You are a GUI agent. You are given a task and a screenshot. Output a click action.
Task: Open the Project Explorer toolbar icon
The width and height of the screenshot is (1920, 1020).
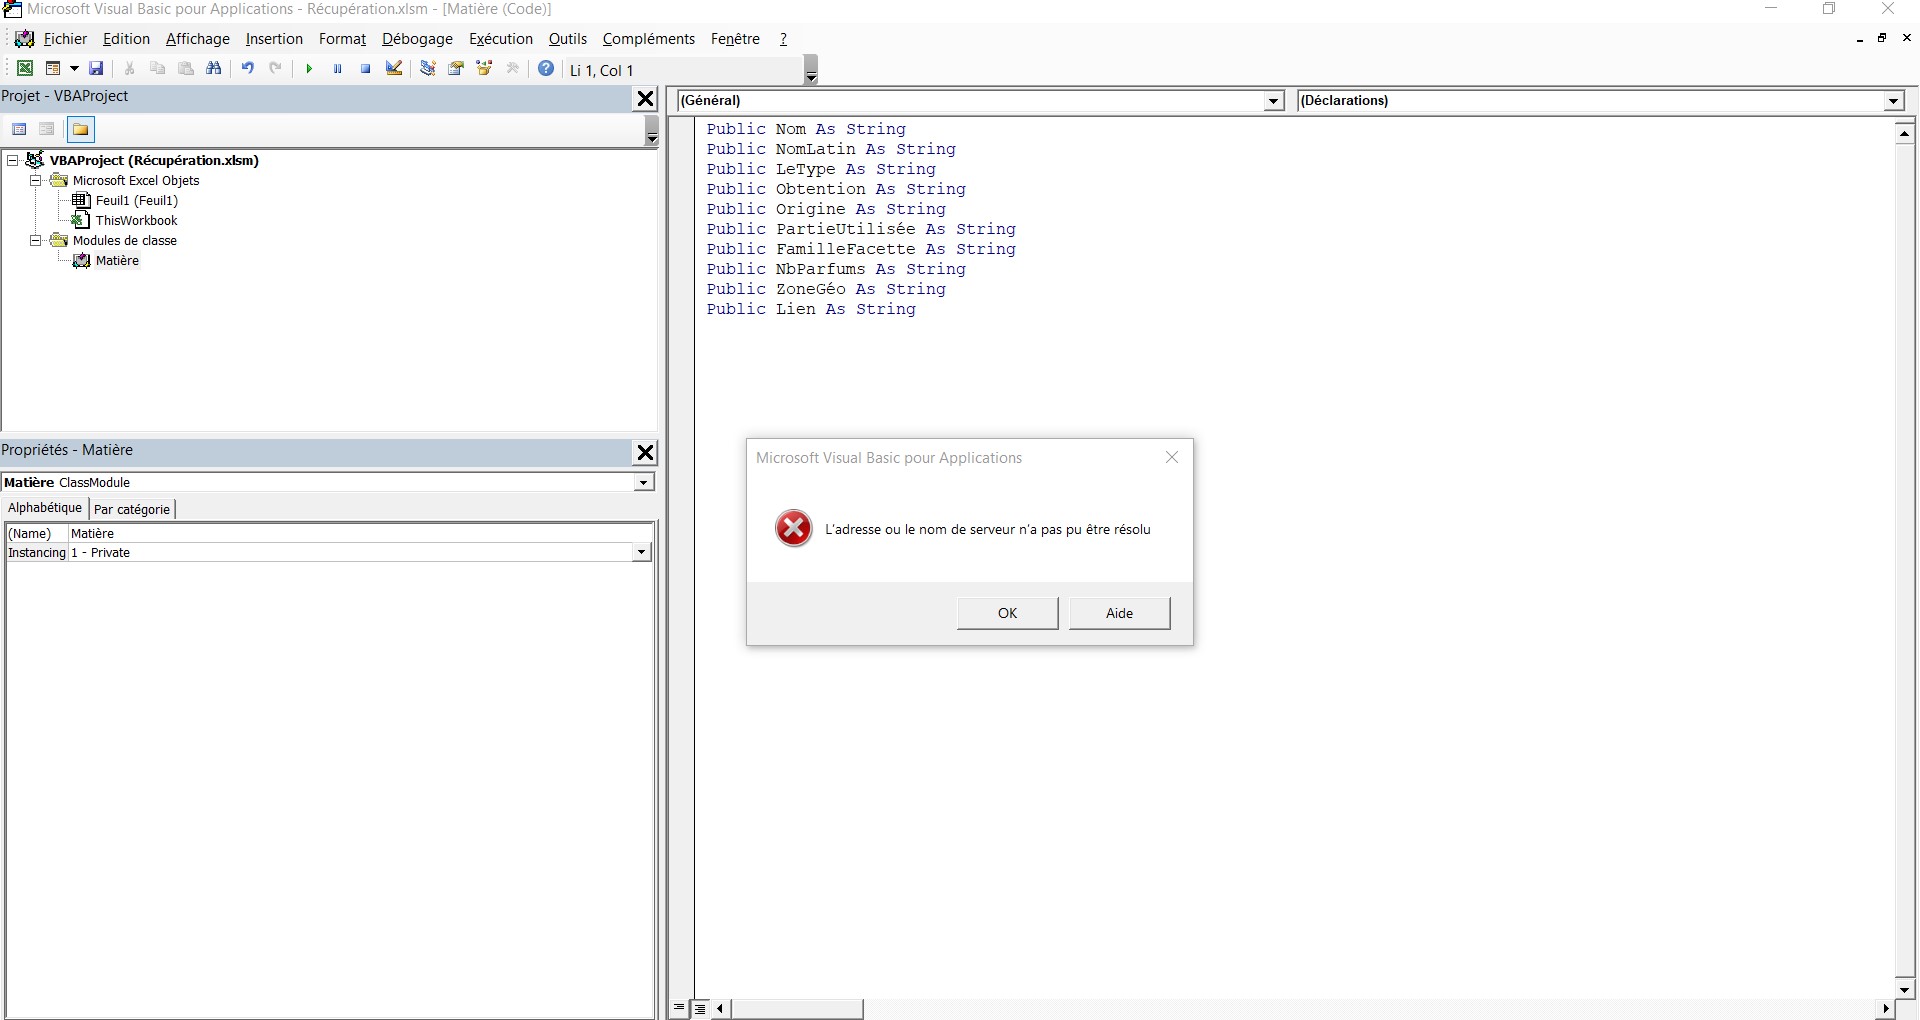427,69
